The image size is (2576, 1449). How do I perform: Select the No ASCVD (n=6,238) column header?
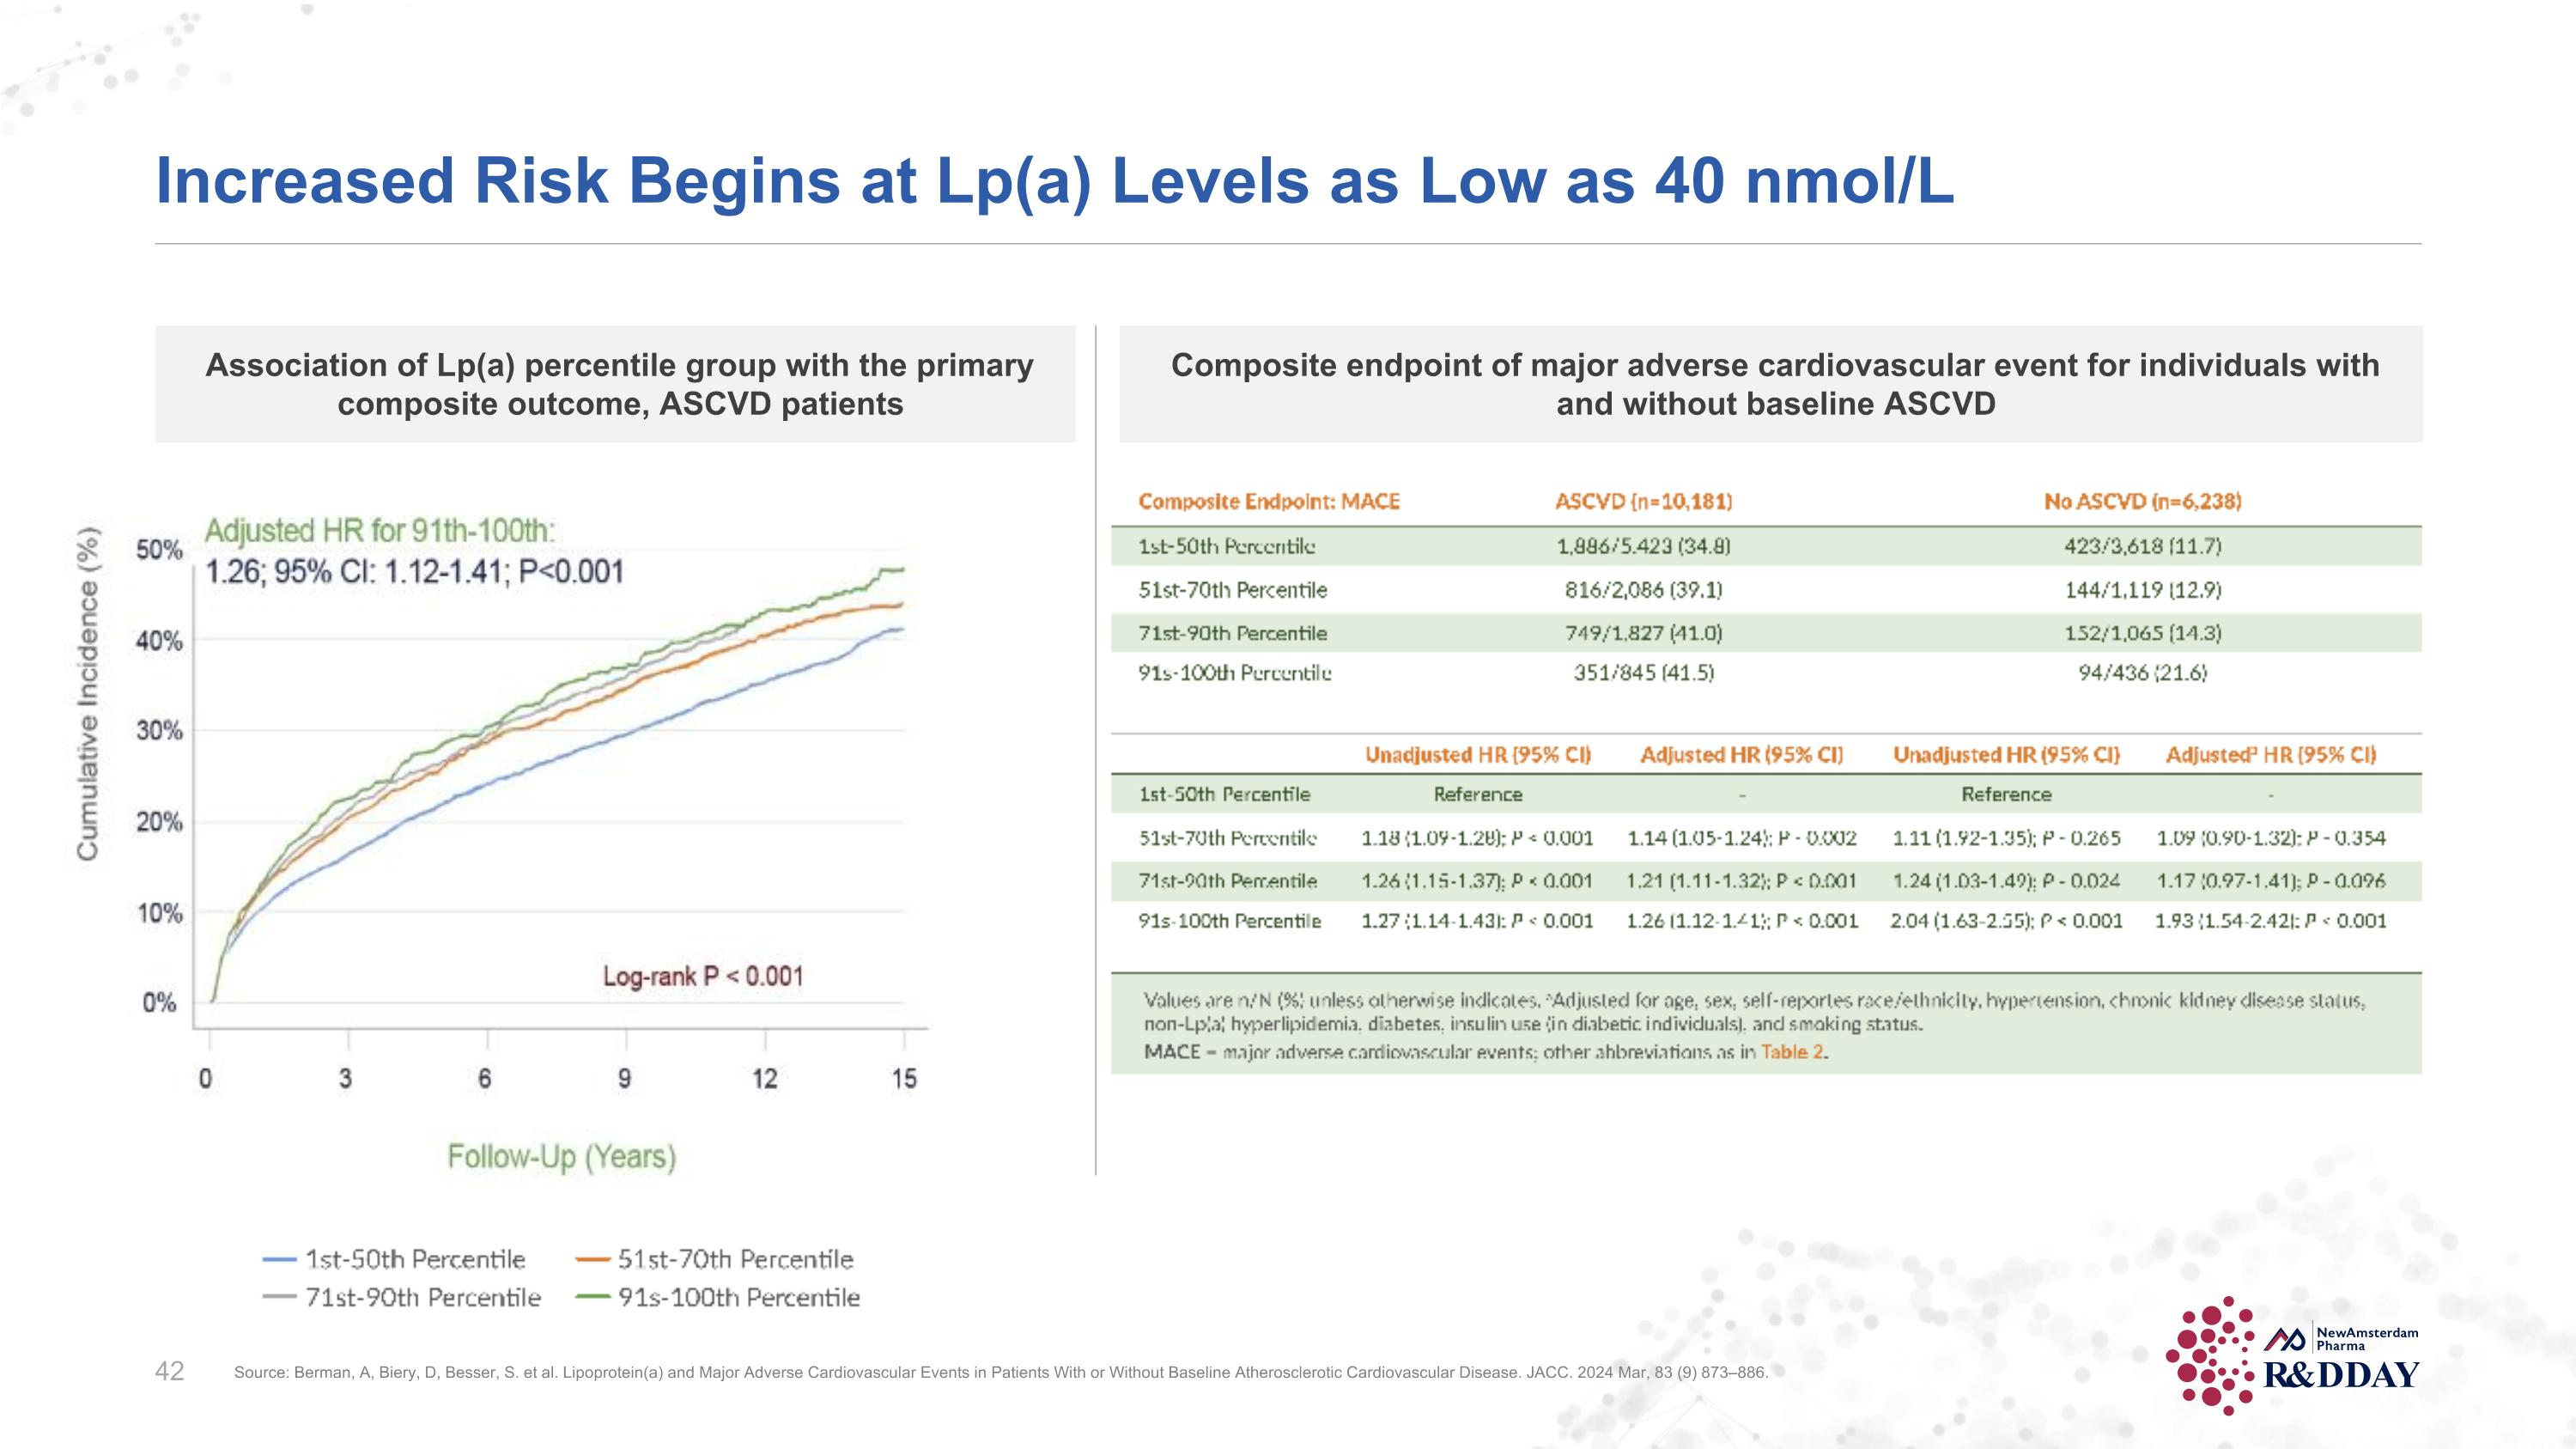point(2142,501)
